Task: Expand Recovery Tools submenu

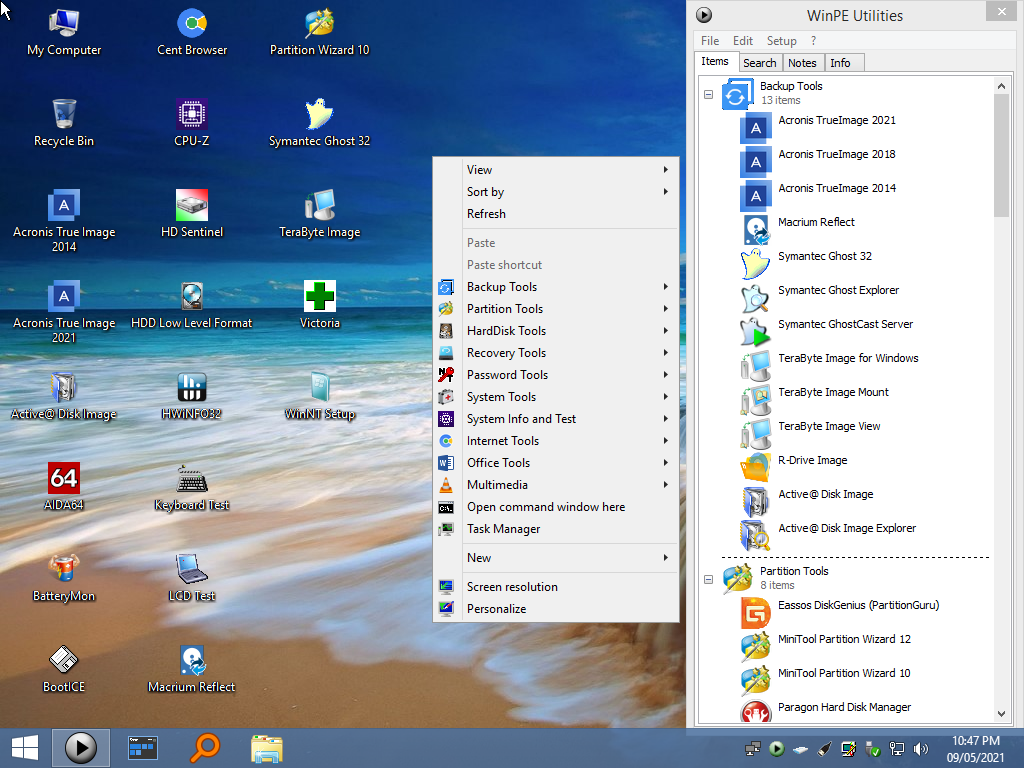Action: [556, 353]
